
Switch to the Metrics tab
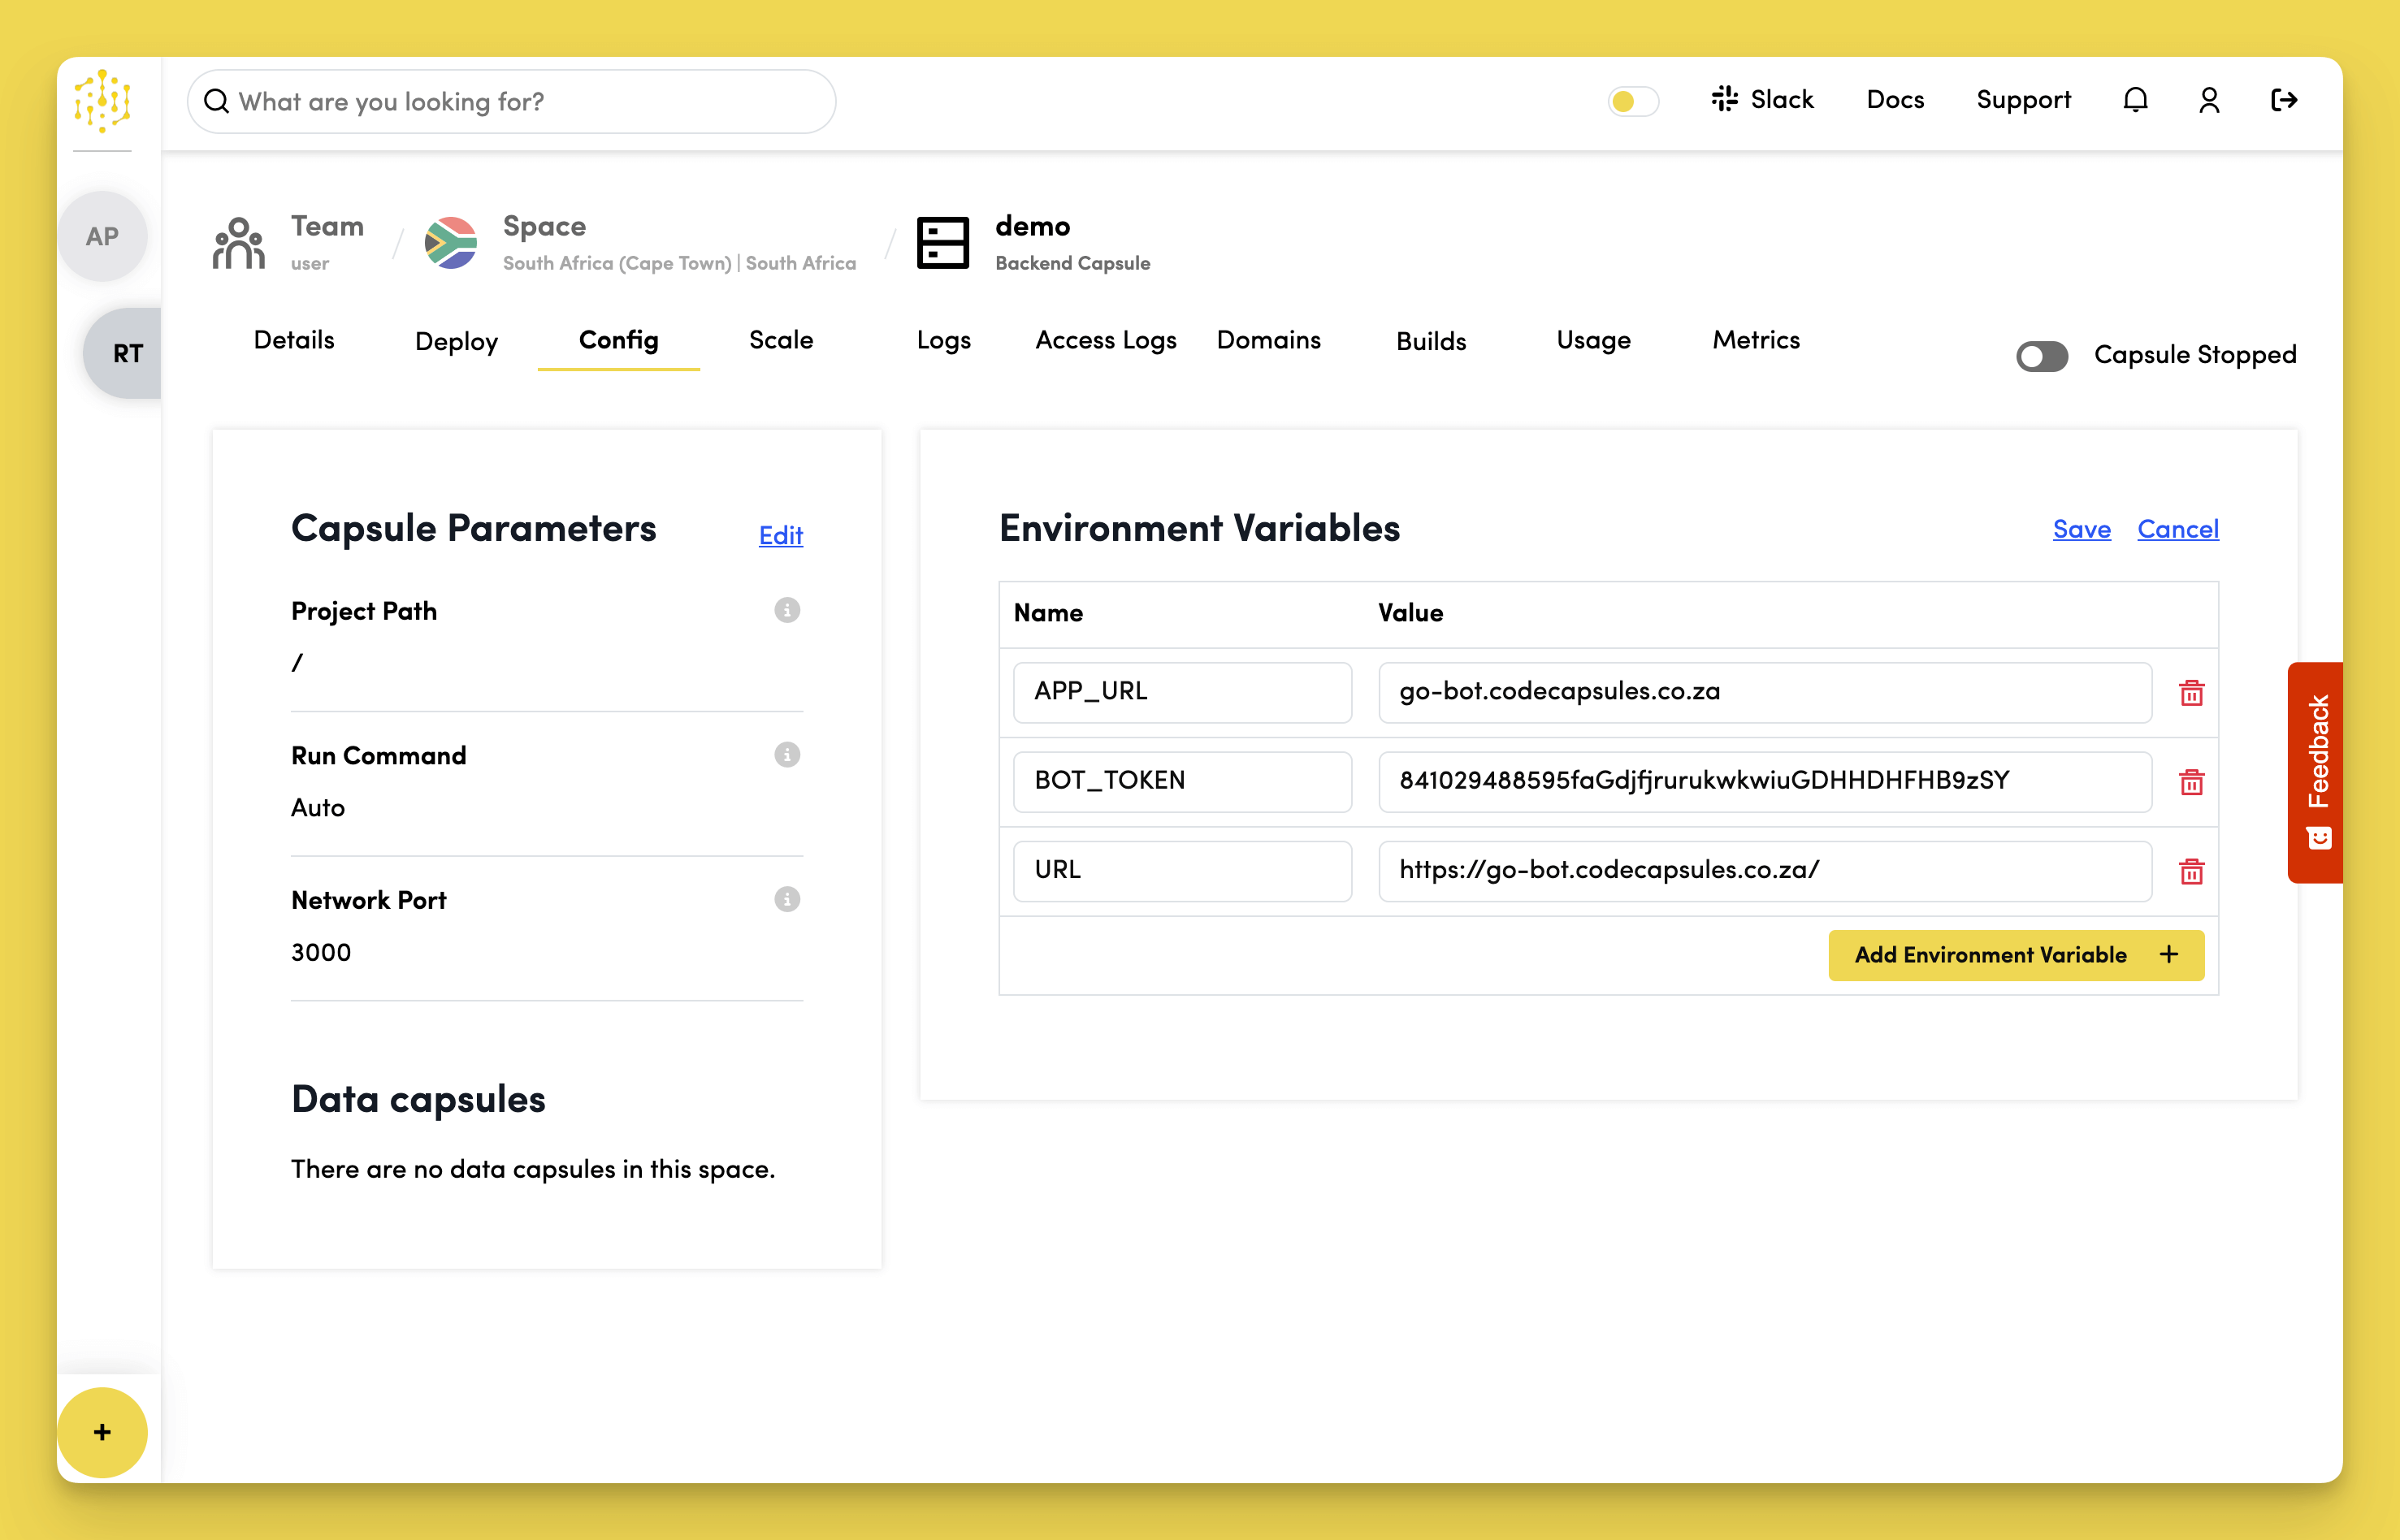pyautogui.click(x=1755, y=340)
